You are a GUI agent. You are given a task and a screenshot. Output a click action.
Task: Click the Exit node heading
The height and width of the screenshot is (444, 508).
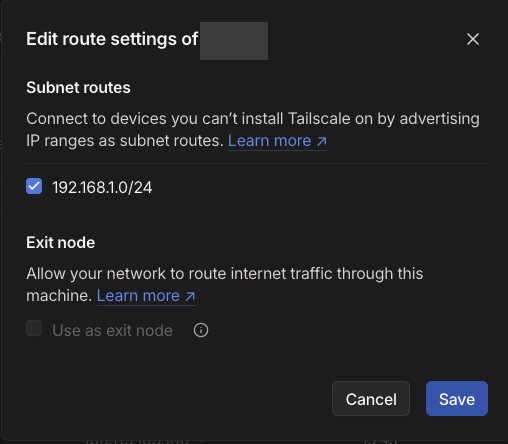pyautogui.click(x=61, y=242)
